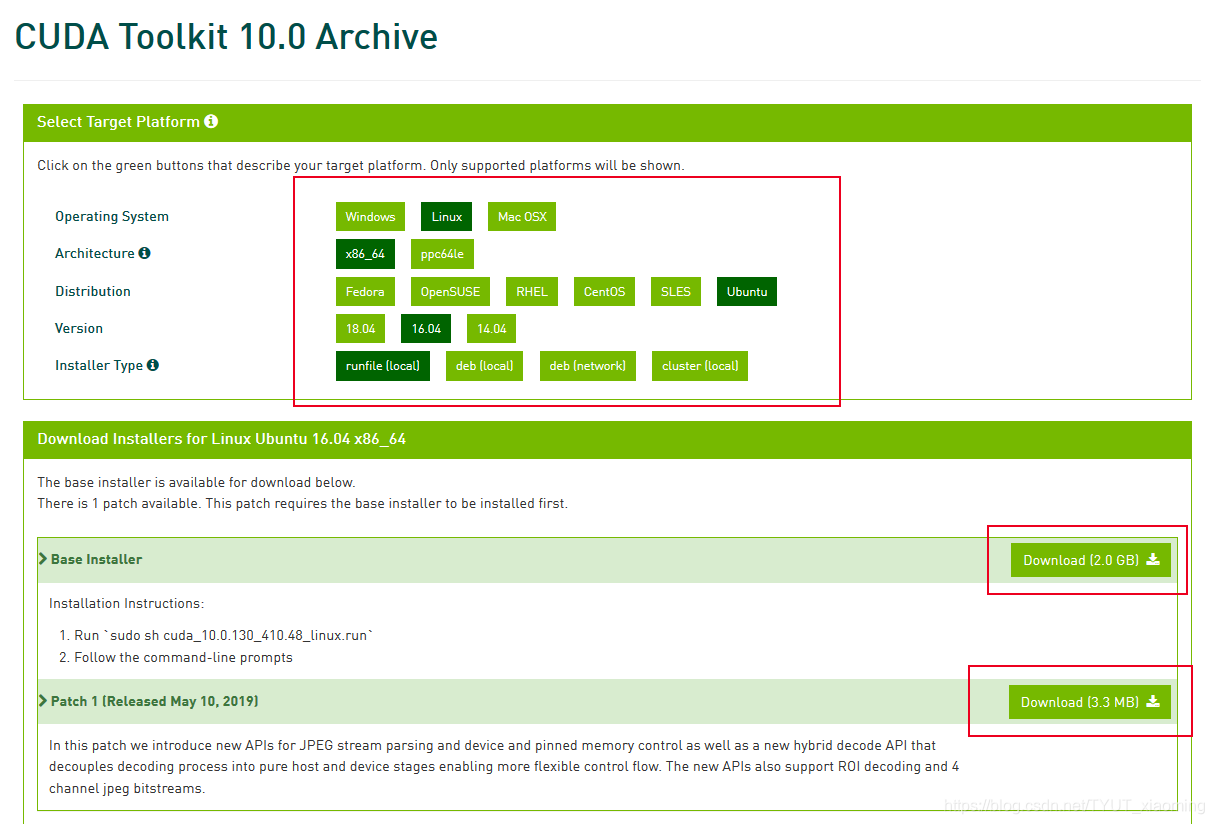Click 'There is 1 patch available' text

tap(119, 503)
